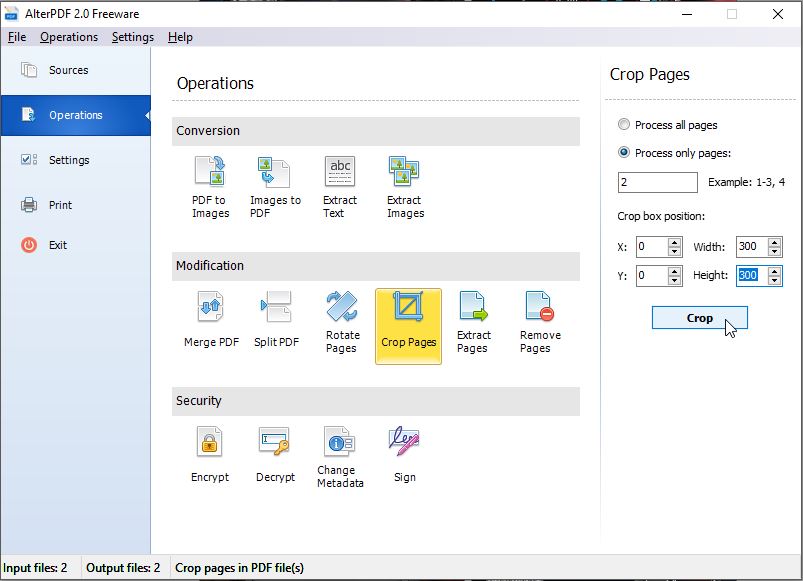This screenshot has width=803, height=581.
Task: Select the Remove Pages tool
Action: coord(540,322)
